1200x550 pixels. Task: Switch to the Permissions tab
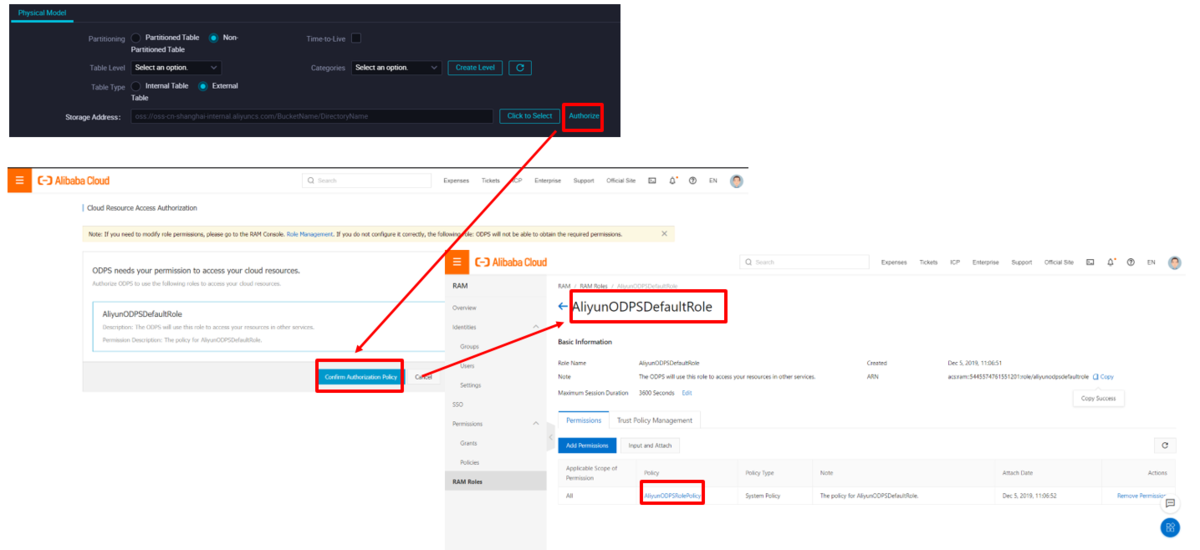[584, 420]
